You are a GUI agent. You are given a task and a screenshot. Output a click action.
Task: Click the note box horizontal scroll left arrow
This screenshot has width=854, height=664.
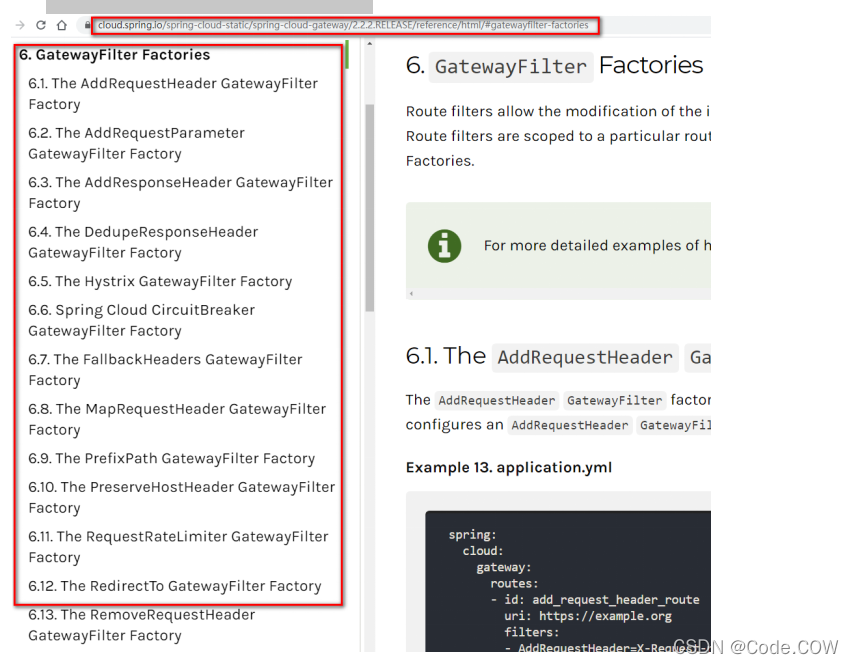(411, 294)
